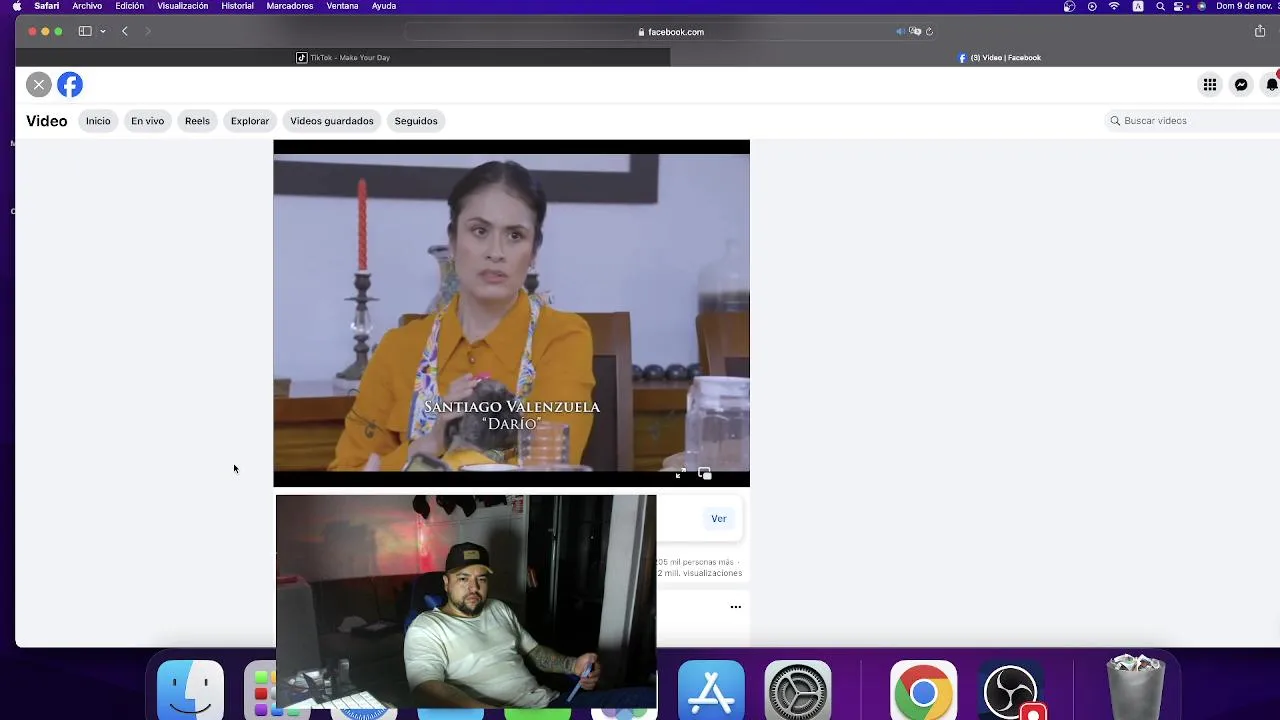Viewport: 1280px width, 720px height.
Task: Open the Archivo menu
Action: 87,6
